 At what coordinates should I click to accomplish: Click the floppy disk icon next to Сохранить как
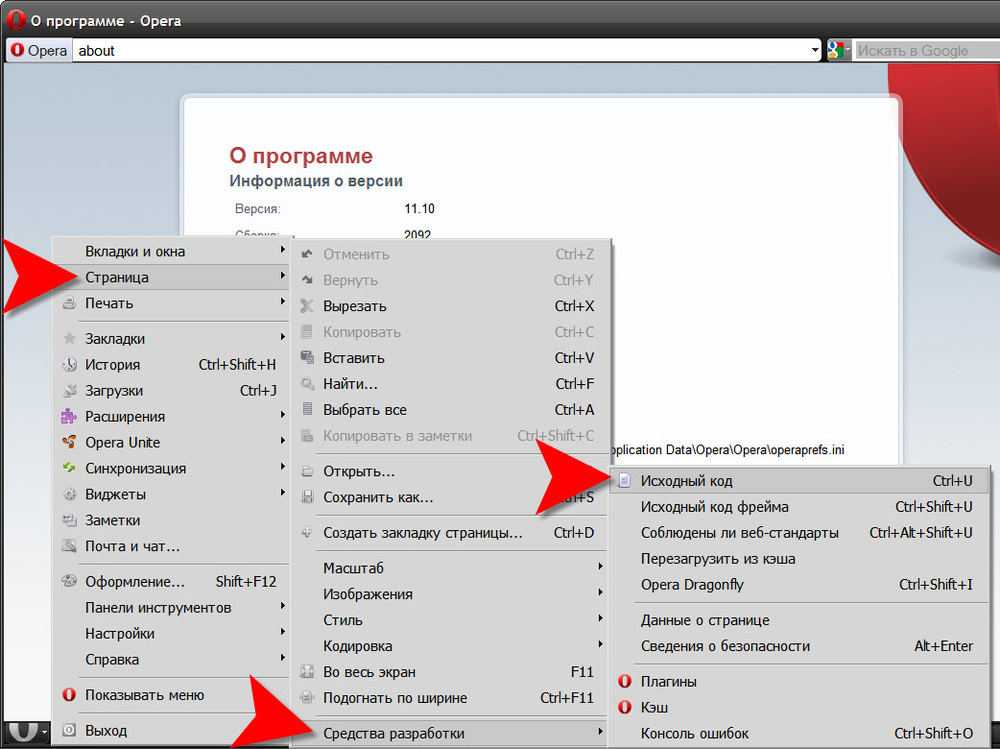[307, 497]
